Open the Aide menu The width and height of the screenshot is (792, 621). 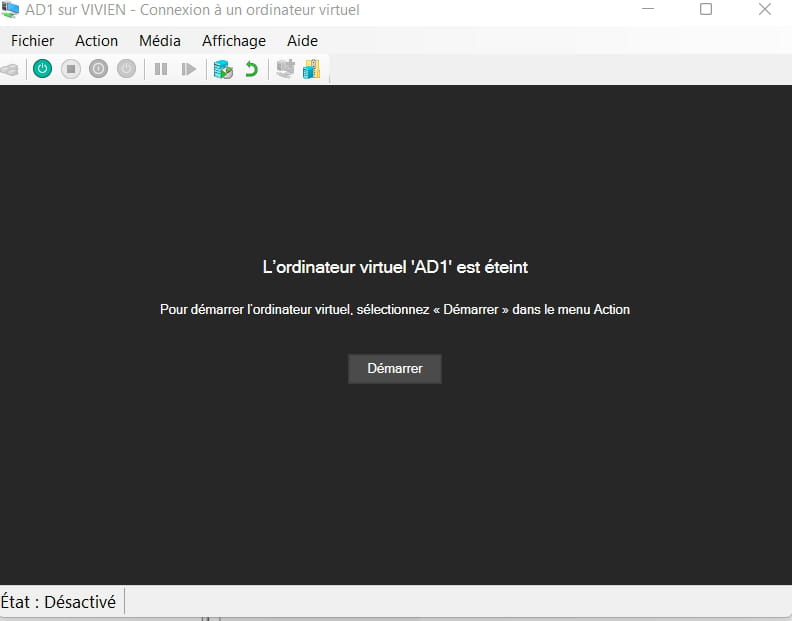pos(303,41)
